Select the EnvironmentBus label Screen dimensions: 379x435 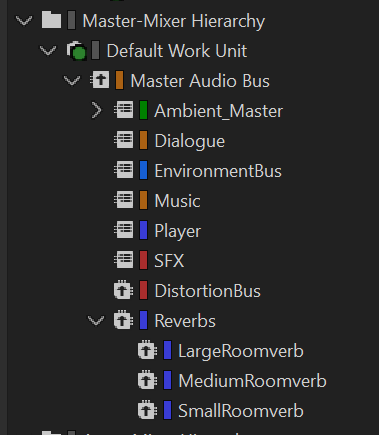click(218, 171)
